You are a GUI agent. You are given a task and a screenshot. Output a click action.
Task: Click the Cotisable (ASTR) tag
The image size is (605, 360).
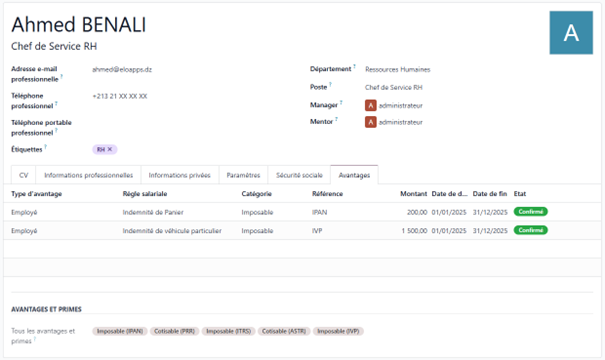tap(284, 331)
